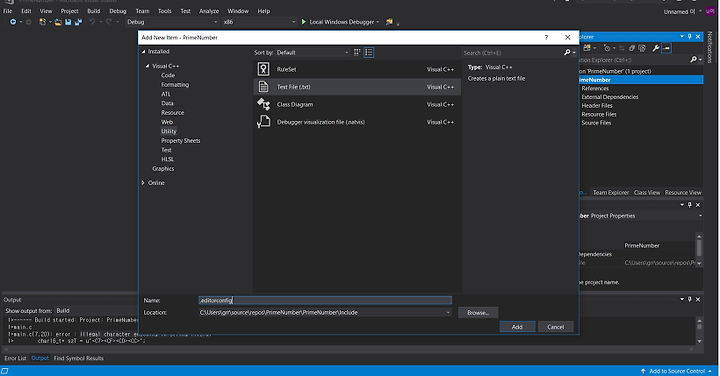The width and height of the screenshot is (720, 376).
Task: Switch dialog to medium icons list view
Action: (369, 52)
